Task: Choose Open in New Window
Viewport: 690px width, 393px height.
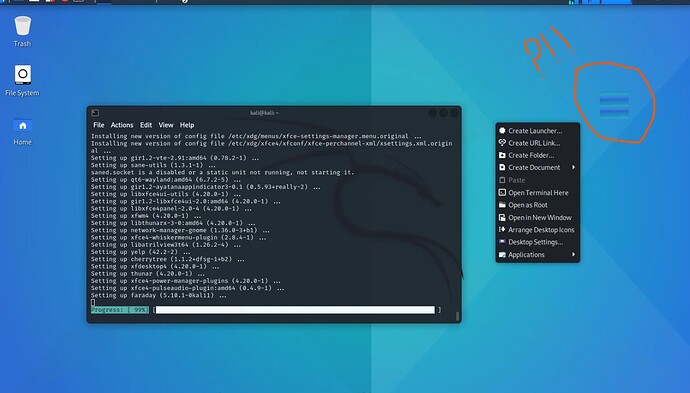Action: (x=537, y=217)
